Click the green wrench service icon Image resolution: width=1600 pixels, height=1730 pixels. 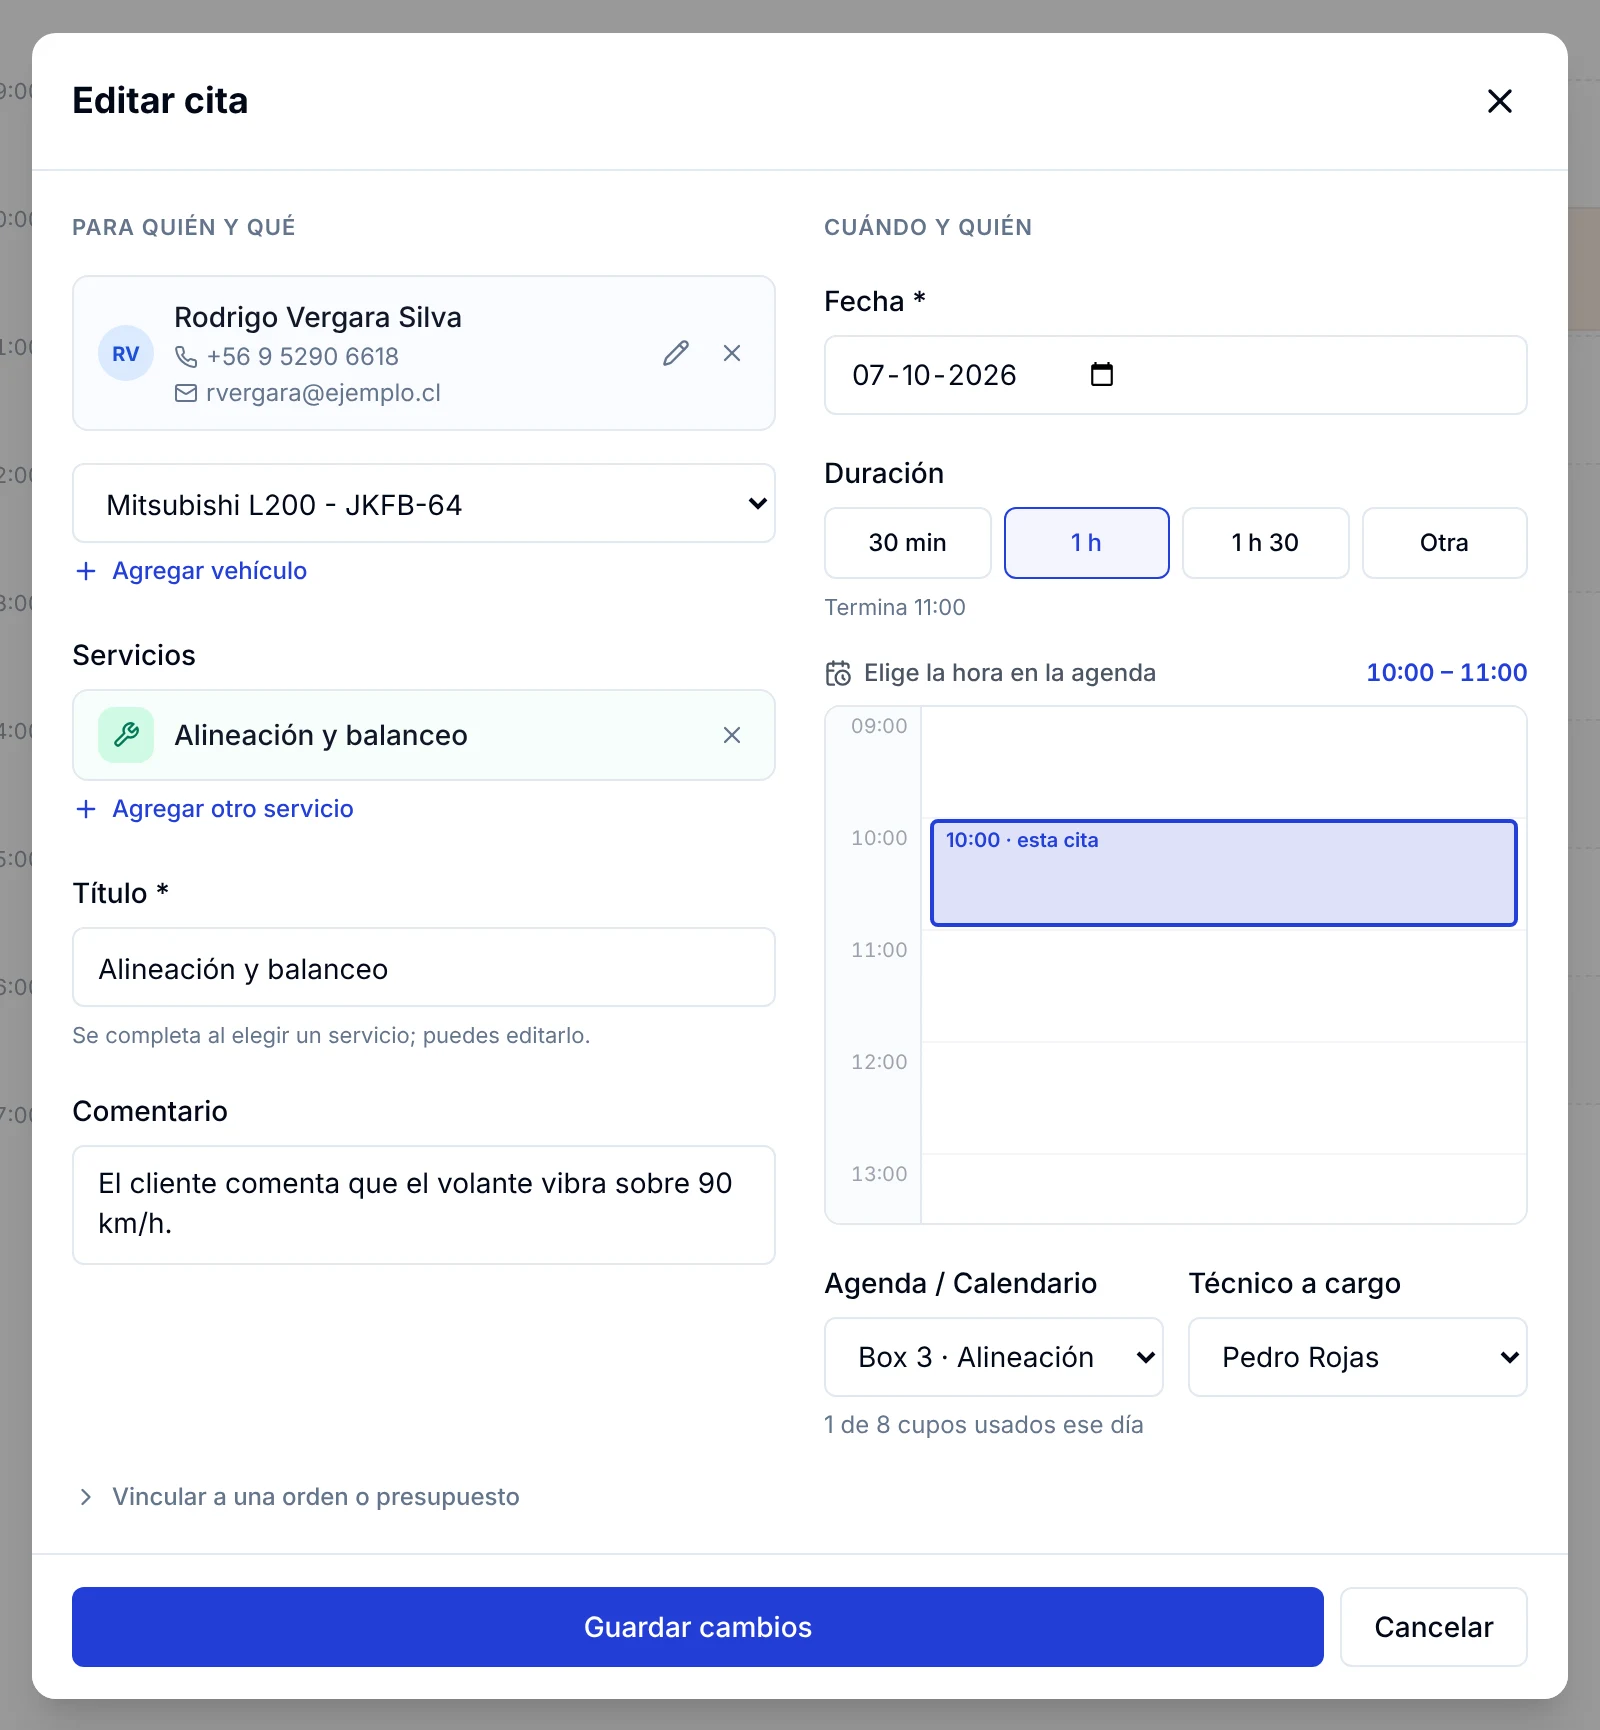126,735
